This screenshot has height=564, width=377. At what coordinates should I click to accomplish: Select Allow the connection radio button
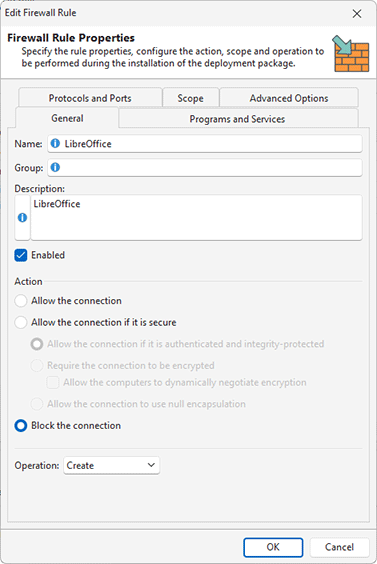coord(21,301)
